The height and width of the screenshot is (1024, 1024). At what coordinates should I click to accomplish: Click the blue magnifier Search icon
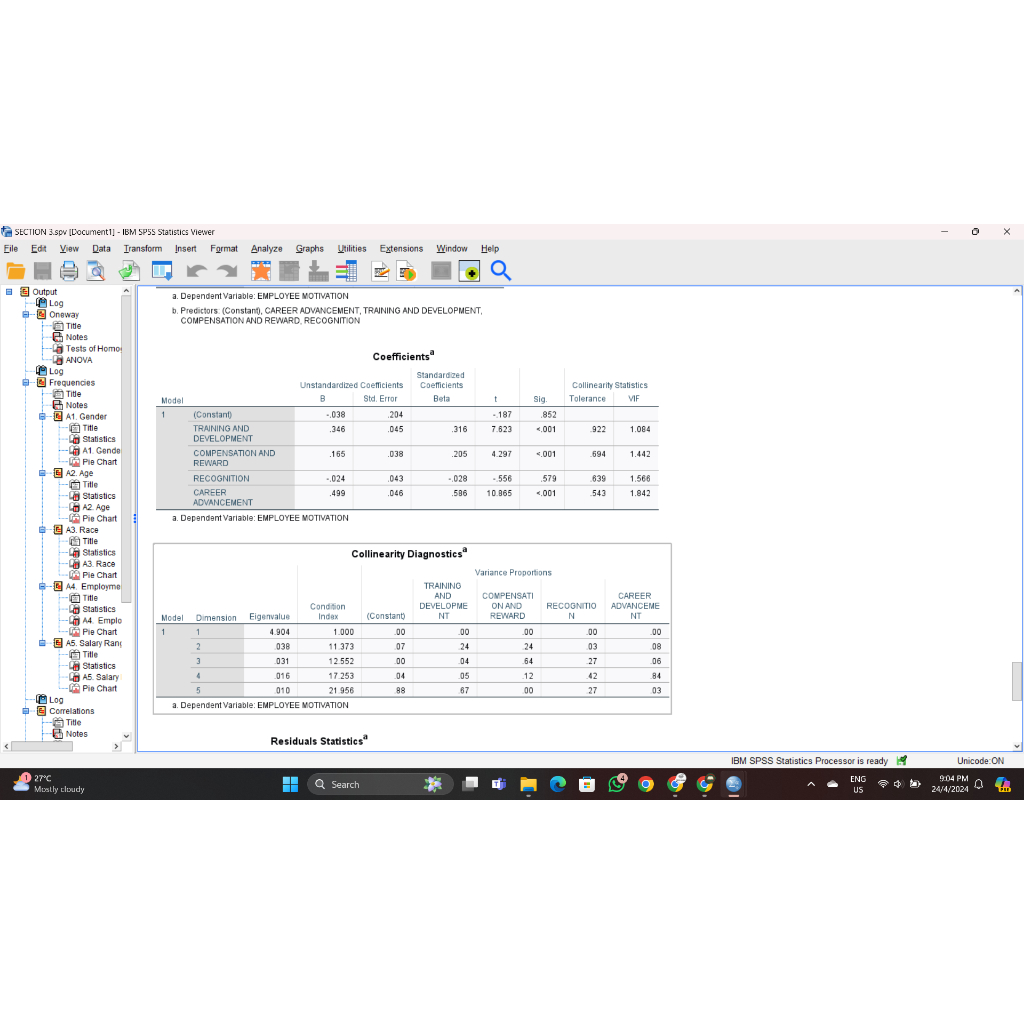point(501,271)
